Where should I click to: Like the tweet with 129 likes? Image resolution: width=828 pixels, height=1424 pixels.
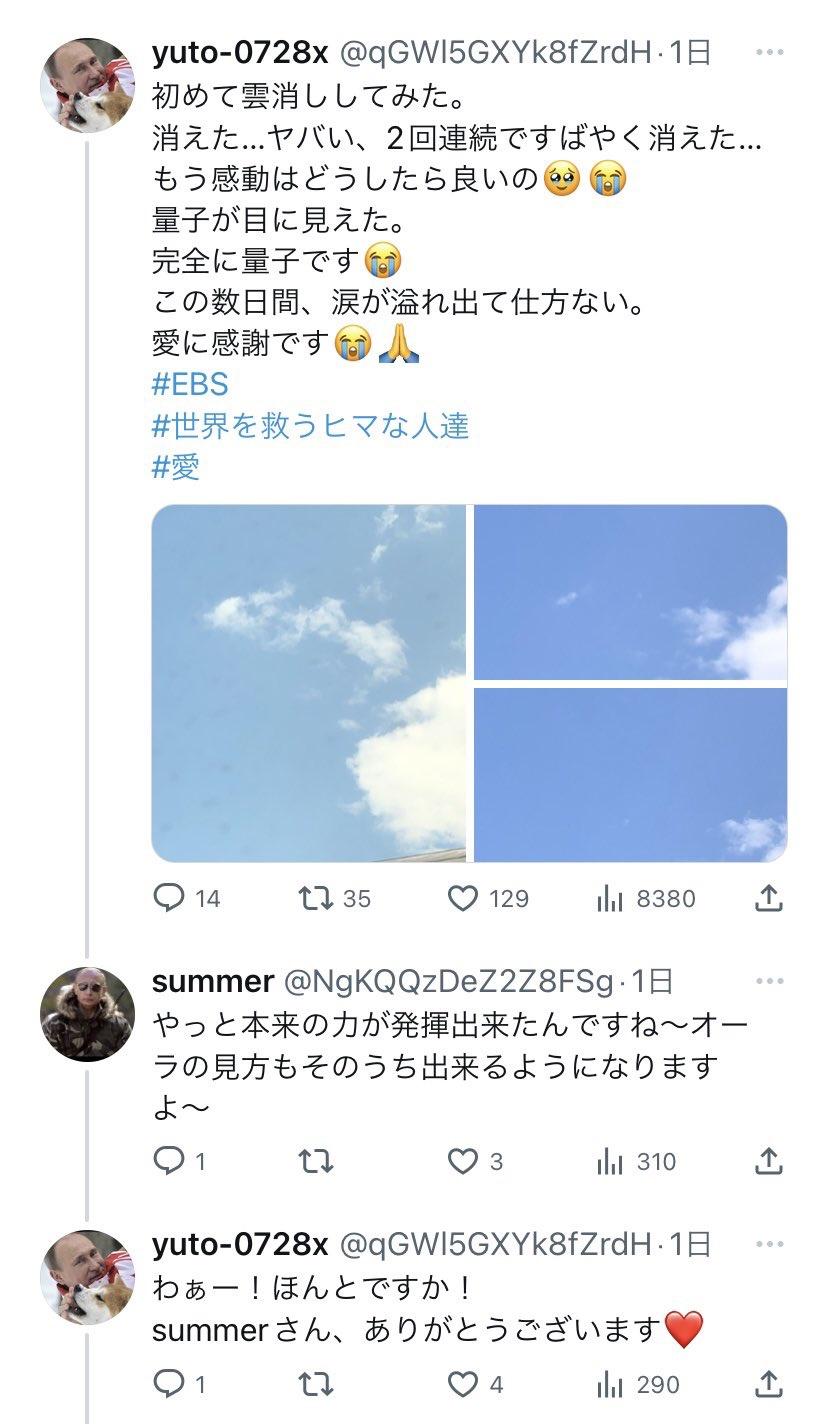(463, 898)
